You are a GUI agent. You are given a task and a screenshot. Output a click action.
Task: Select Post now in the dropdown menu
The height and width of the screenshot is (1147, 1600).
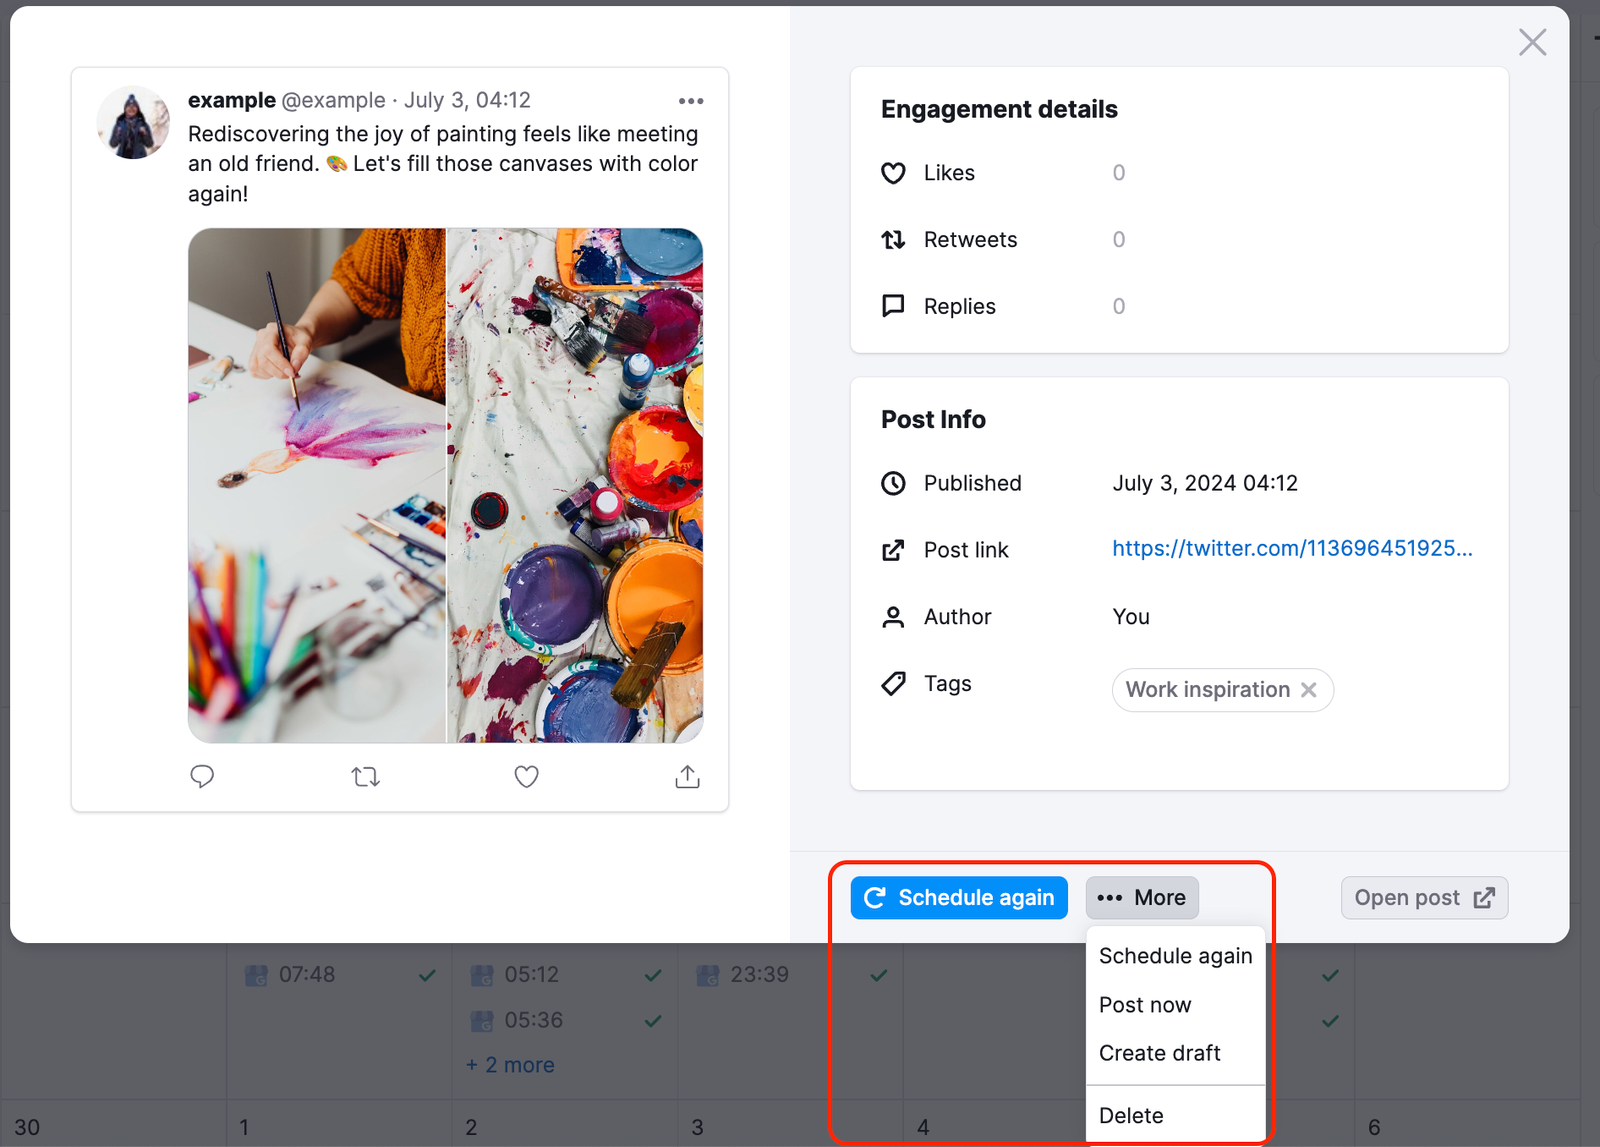1145,1005
